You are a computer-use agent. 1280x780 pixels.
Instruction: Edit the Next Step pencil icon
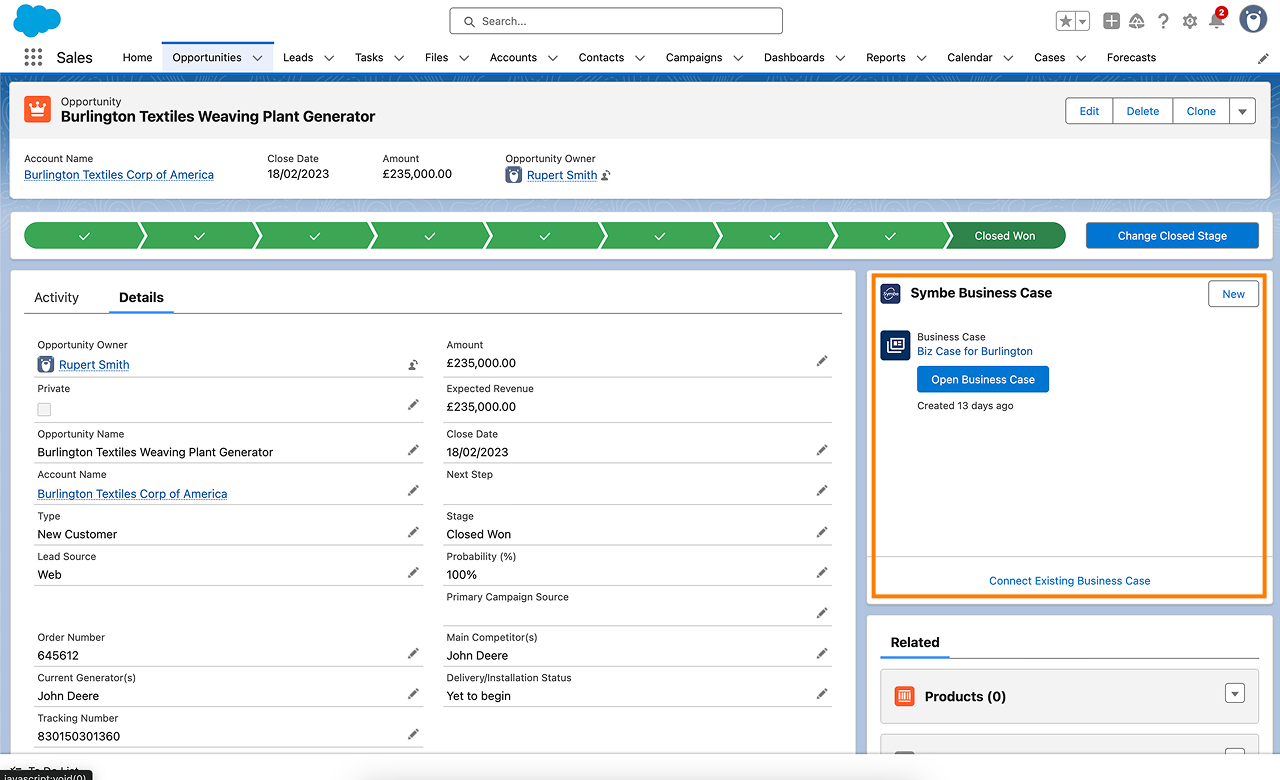click(x=822, y=490)
